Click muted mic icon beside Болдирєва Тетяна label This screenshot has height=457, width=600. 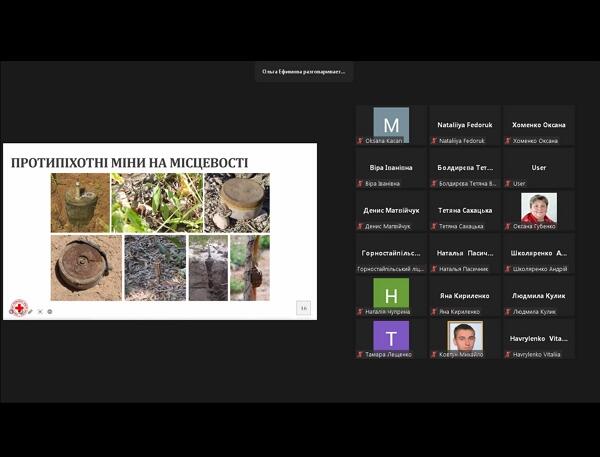click(434, 184)
